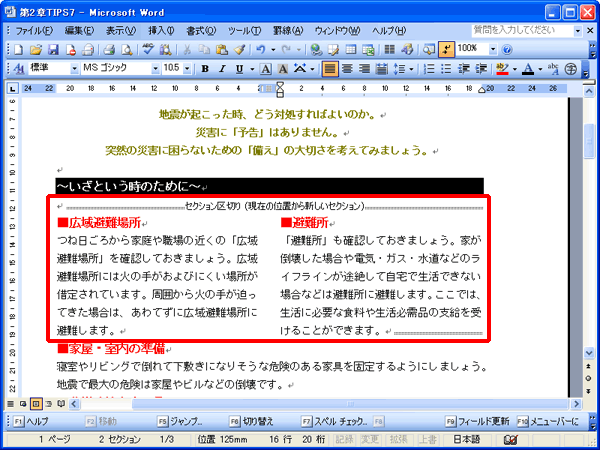Click the right indent marker on ruler
The width and height of the screenshot is (600, 450).
pyautogui.click(x=482, y=90)
